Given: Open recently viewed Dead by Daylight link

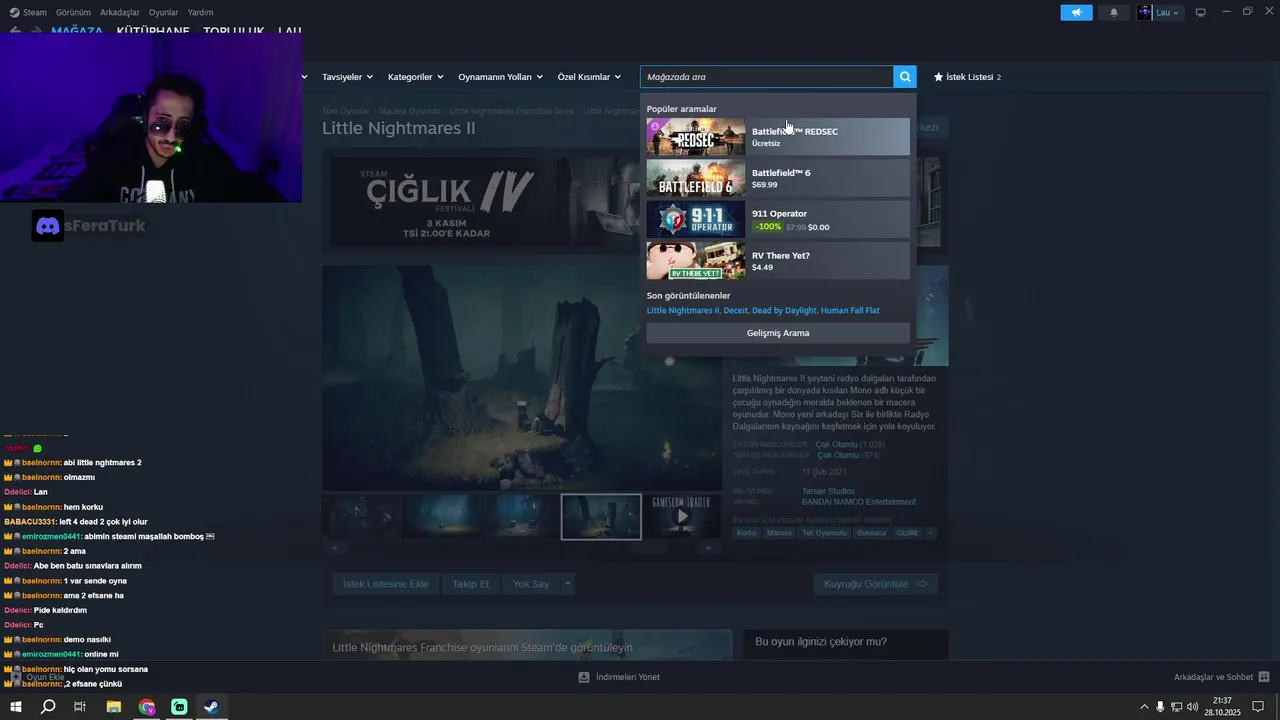Looking at the screenshot, I should 784,310.
